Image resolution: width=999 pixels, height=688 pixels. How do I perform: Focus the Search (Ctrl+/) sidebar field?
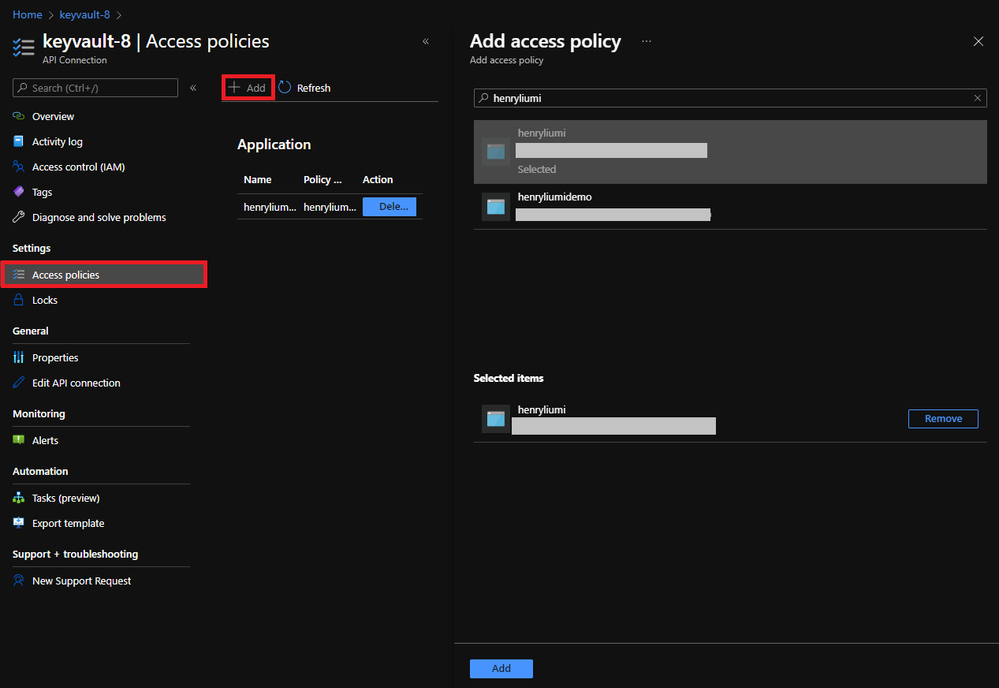tap(95, 88)
